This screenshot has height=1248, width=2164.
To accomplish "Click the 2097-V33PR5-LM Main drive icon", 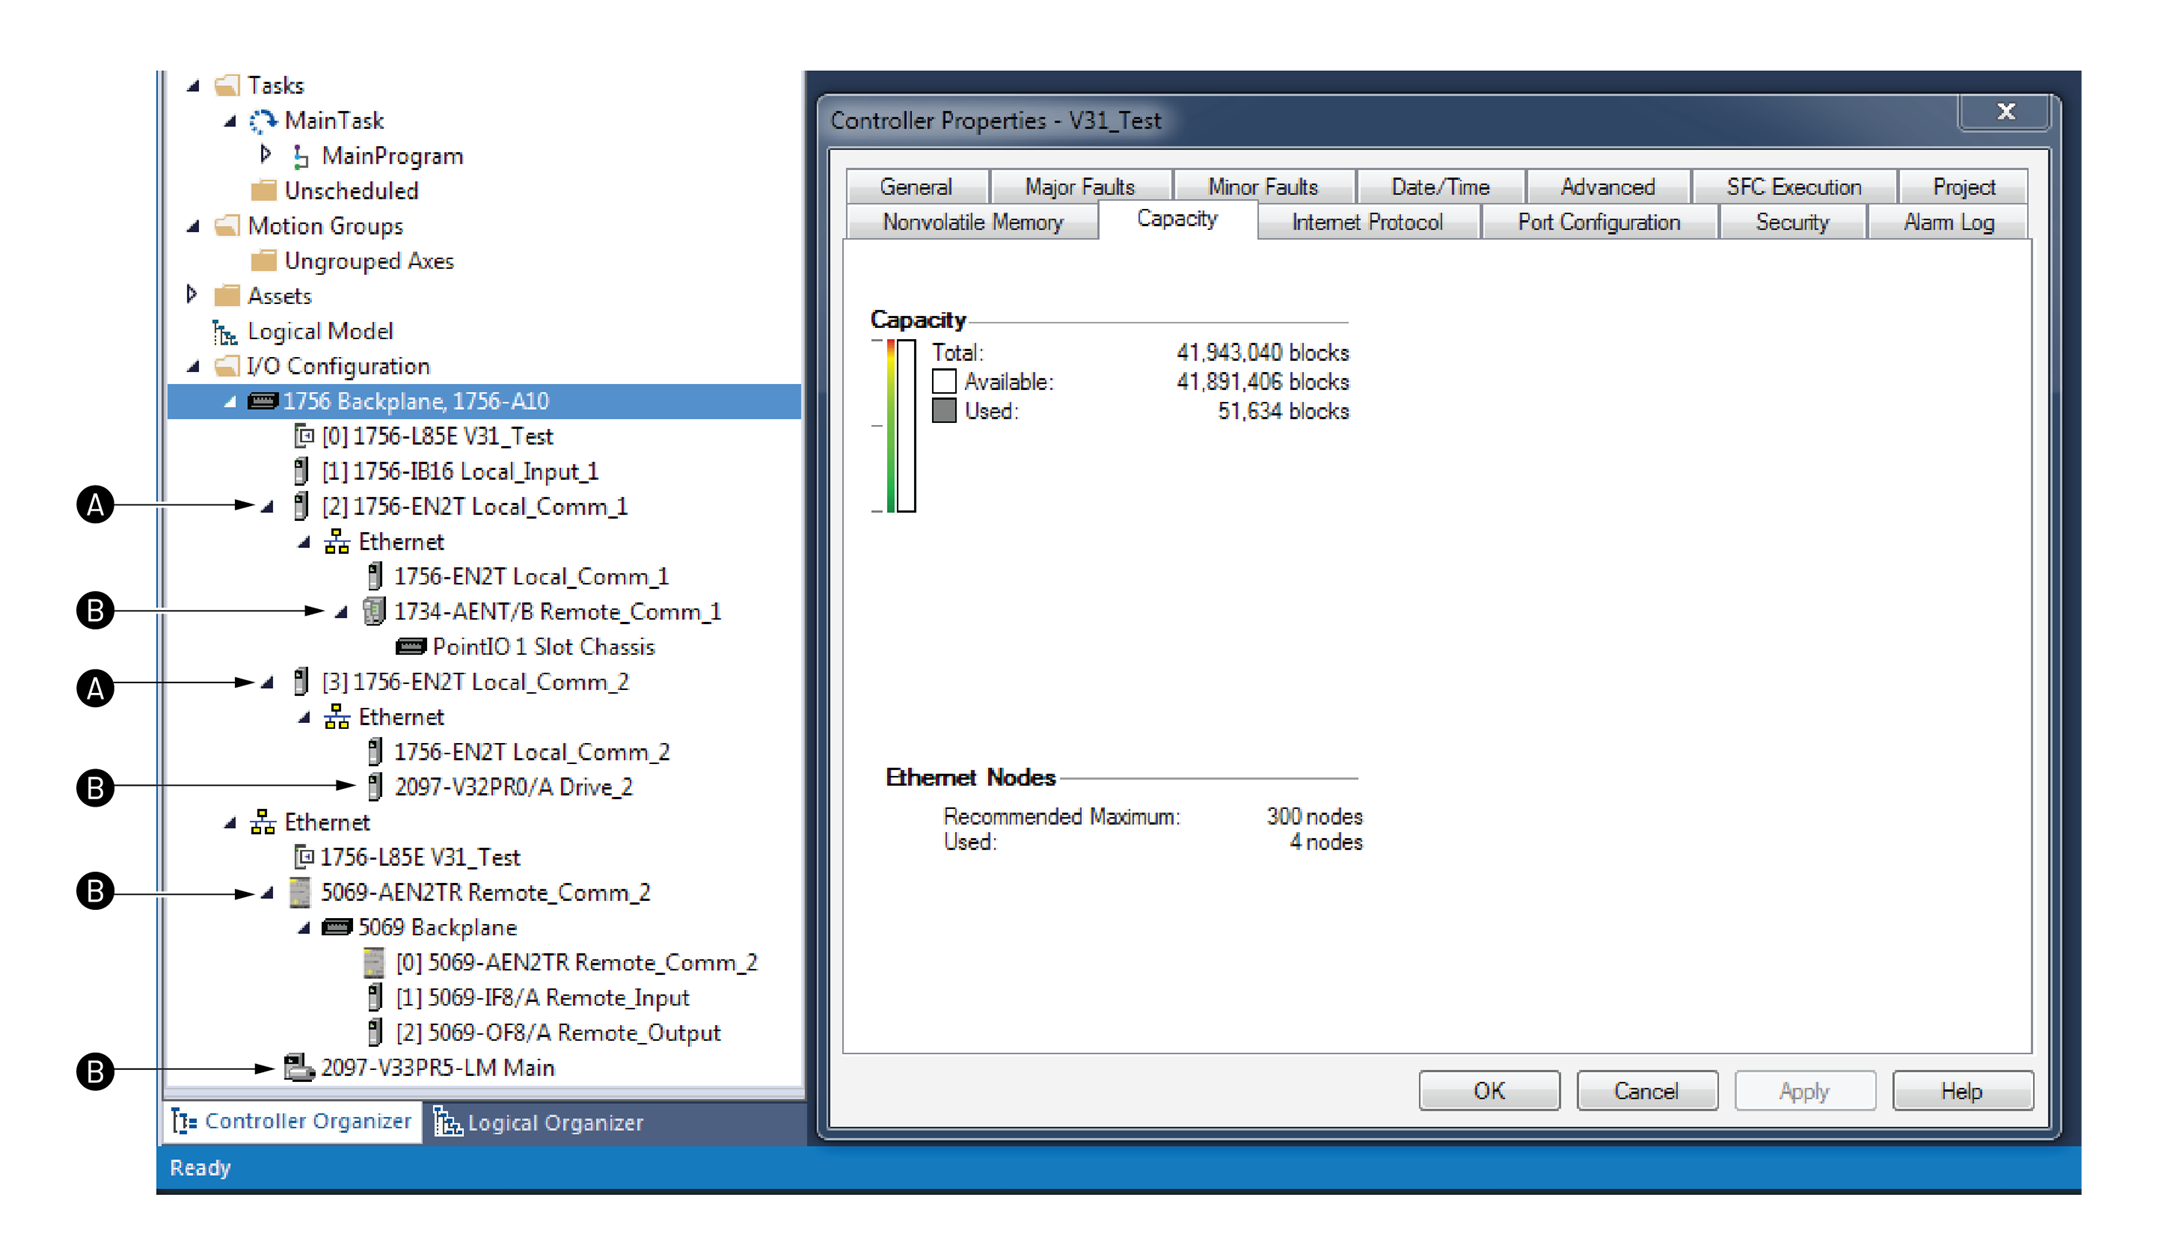I will (299, 1067).
